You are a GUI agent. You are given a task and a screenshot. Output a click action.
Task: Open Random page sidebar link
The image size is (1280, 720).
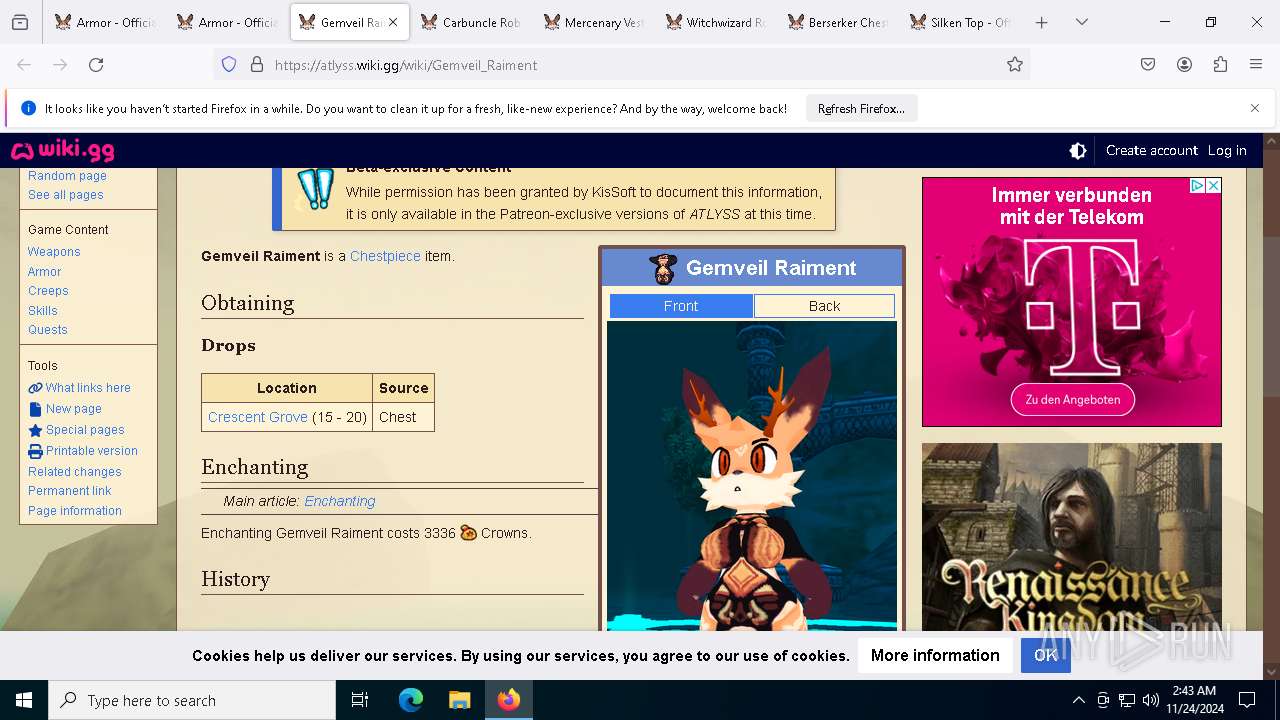(x=67, y=176)
